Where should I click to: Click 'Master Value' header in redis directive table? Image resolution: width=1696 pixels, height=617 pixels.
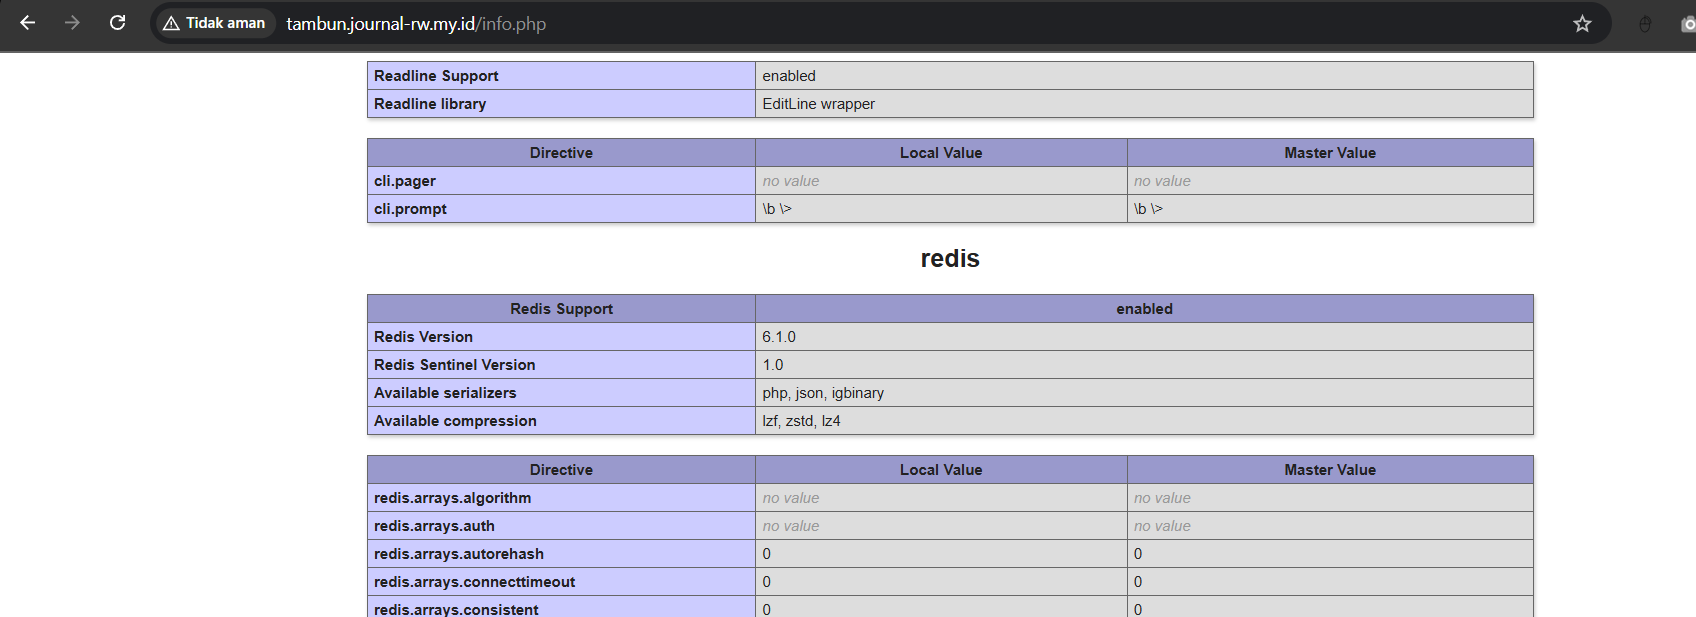coord(1329,470)
